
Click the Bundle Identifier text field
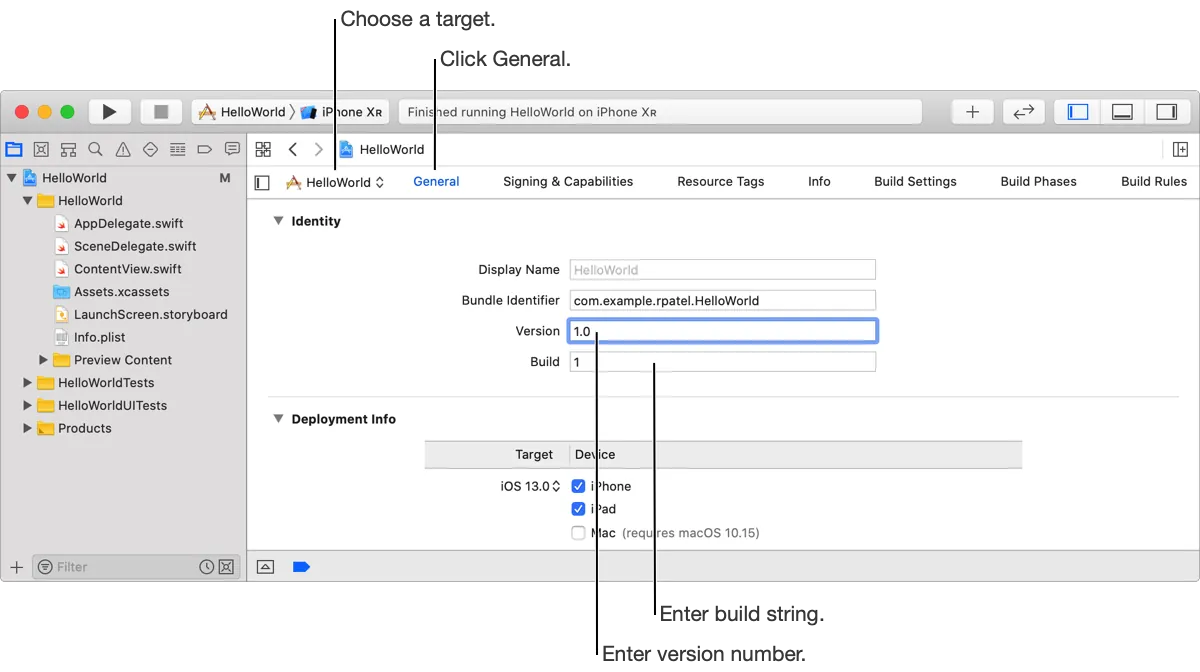point(722,300)
